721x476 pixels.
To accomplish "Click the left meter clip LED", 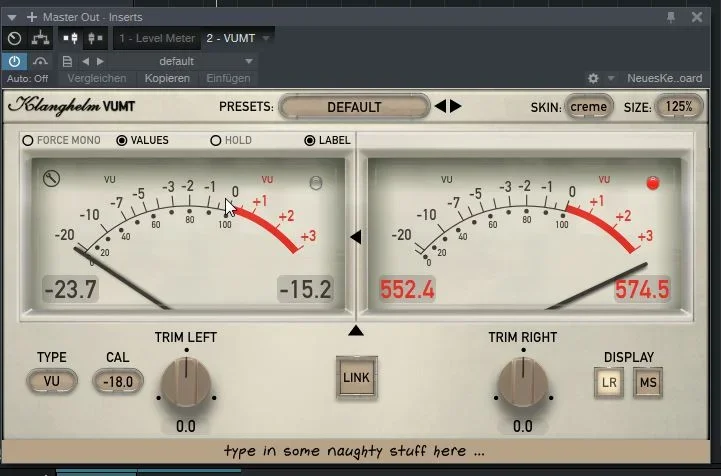I will (316, 183).
